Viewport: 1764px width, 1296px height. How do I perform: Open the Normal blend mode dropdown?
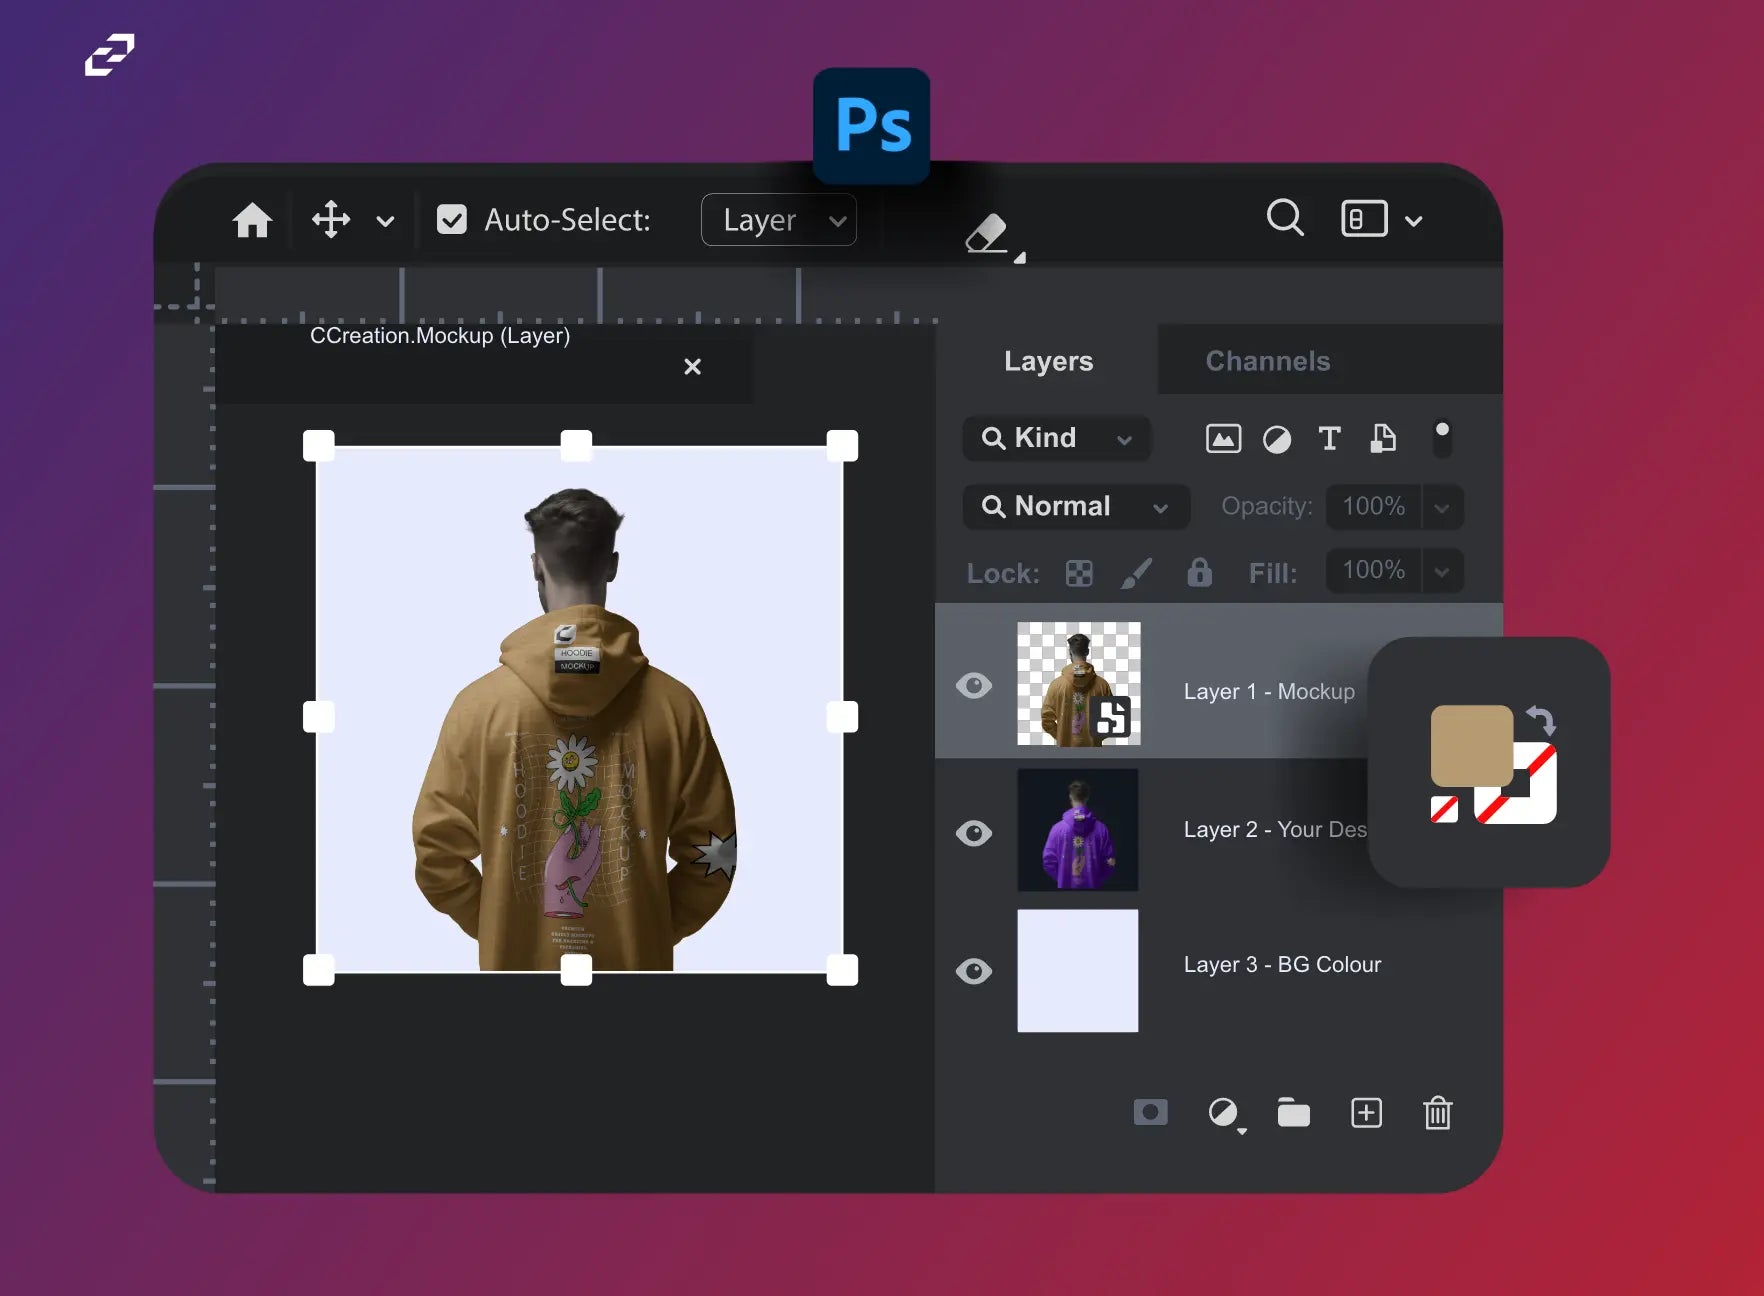[x=1076, y=507]
